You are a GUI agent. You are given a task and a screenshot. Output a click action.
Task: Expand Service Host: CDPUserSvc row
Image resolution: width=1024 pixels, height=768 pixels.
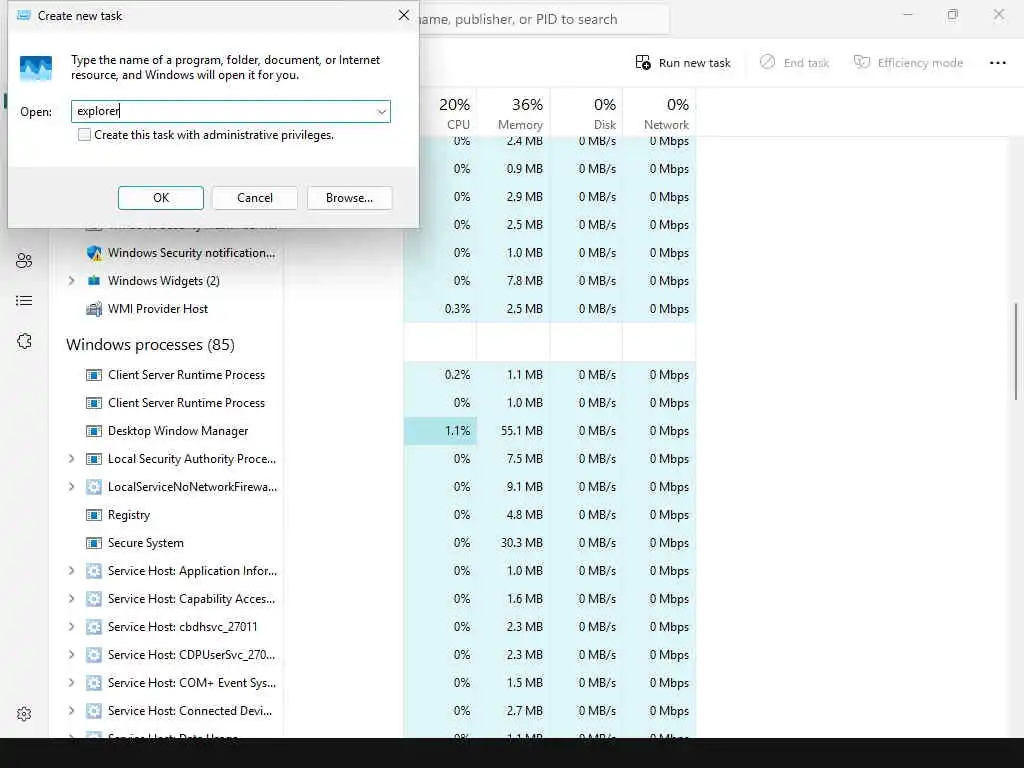pyautogui.click(x=71, y=654)
